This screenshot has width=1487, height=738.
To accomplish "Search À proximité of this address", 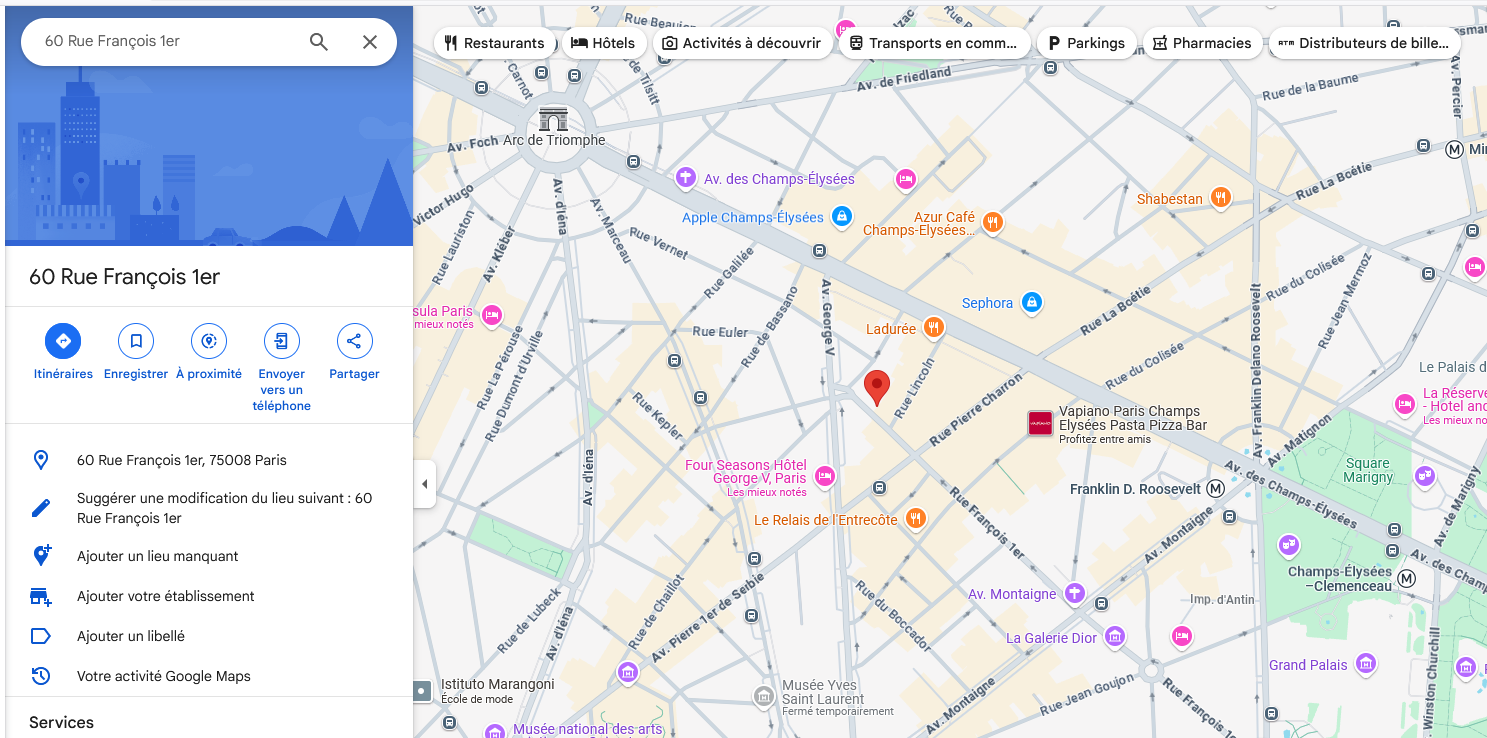I will [x=209, y=353].
